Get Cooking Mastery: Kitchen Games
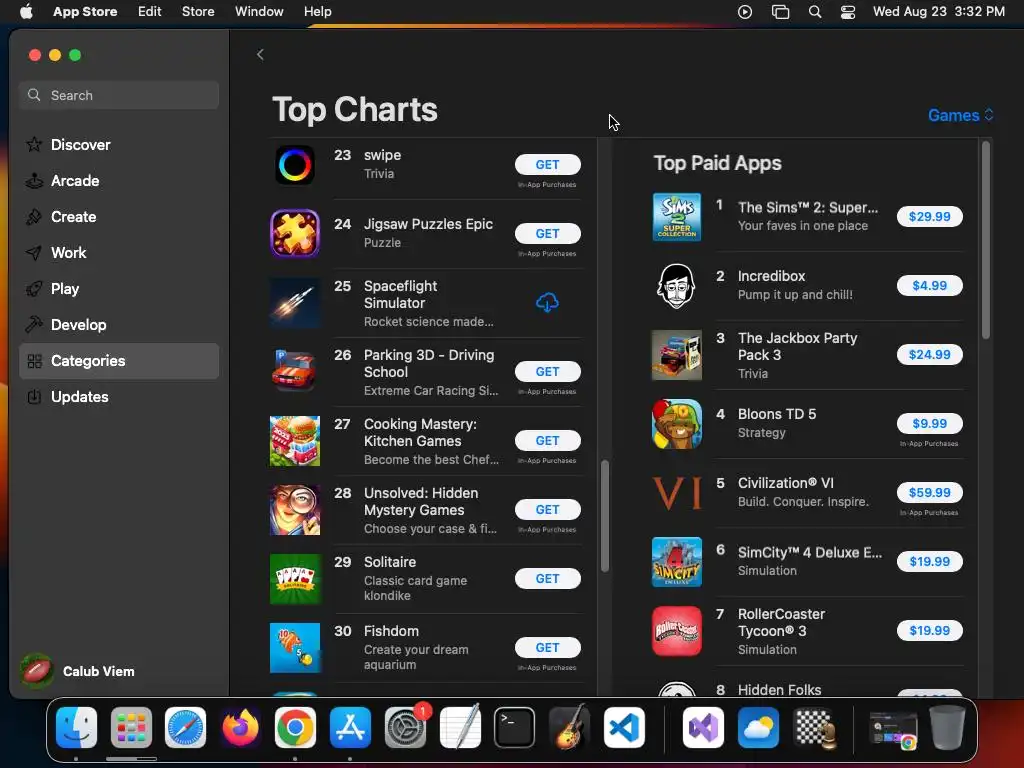The height and width of the screenshot is (768, 1024). (x=547, y=441)
